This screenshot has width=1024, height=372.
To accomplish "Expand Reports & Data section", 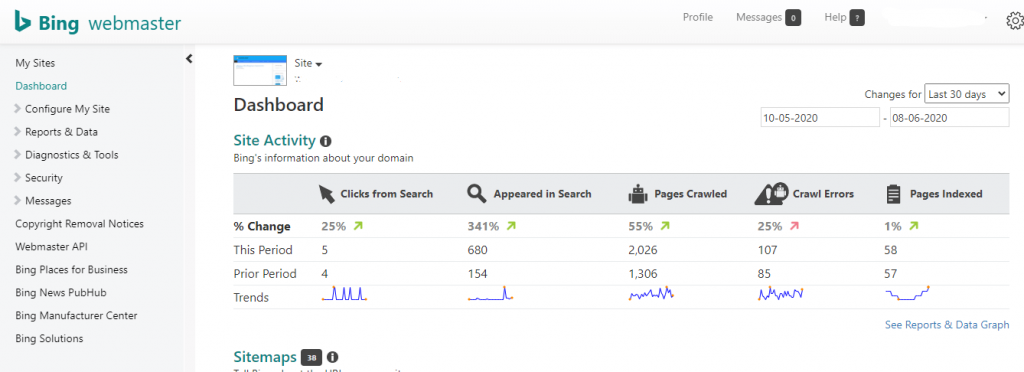I will click(x=56, y=132).
